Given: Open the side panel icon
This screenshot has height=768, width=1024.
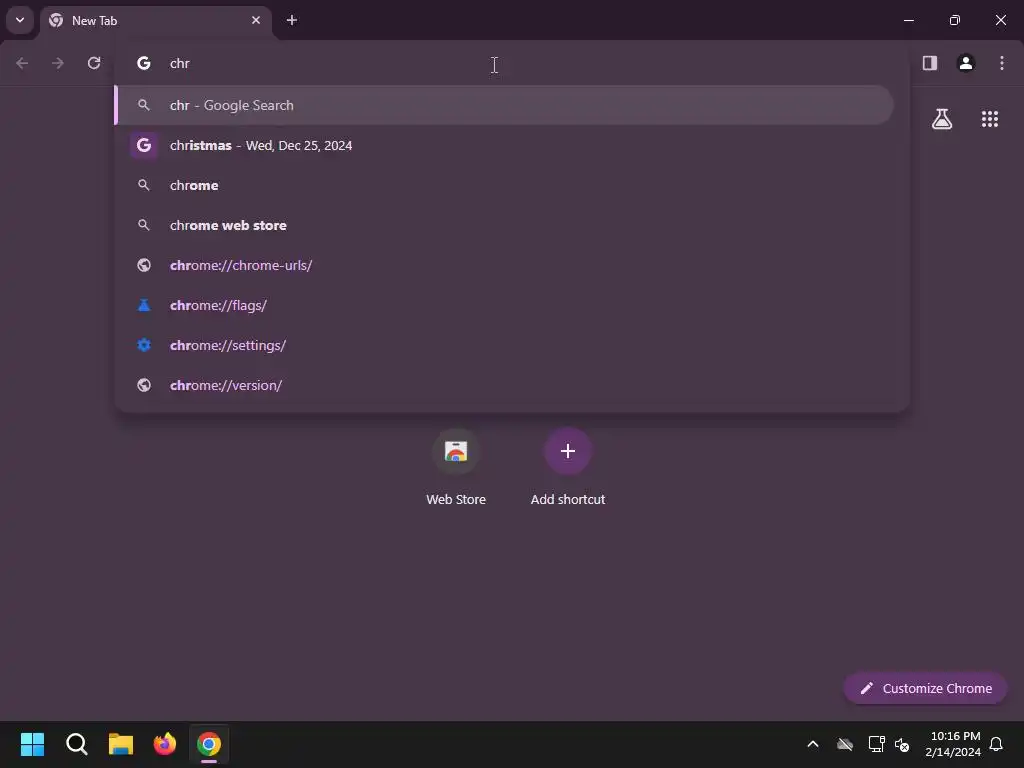Looking at the screenshot, I should 930,63.
